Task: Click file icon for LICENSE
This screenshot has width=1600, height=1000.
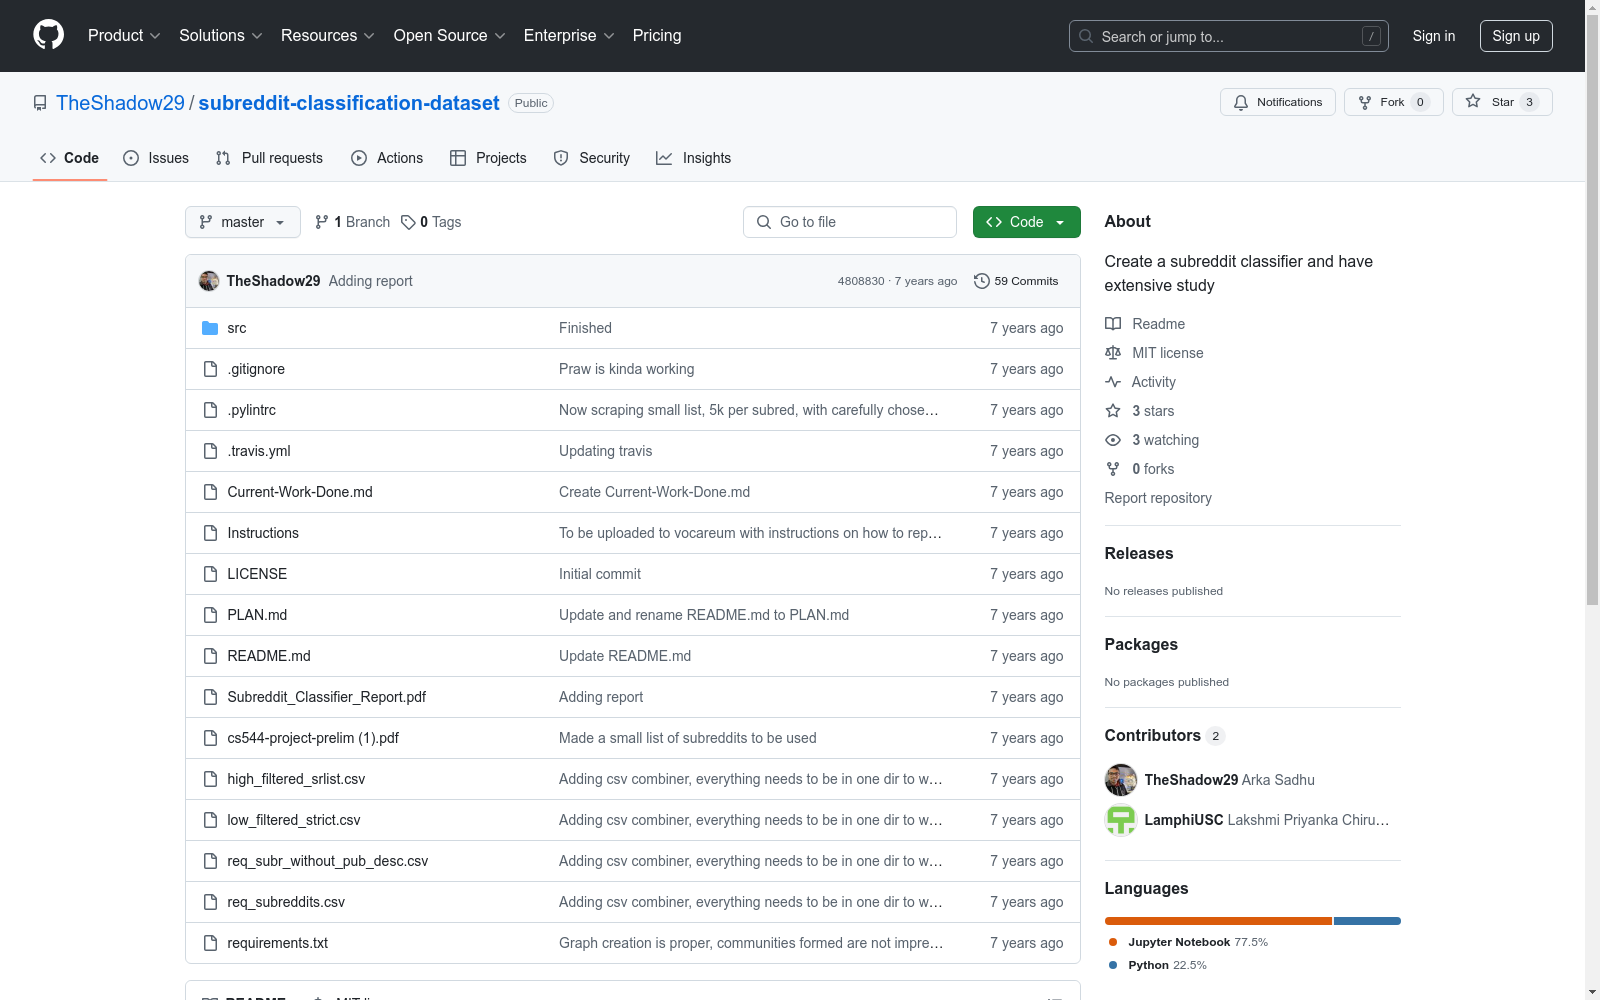Action: point(210,574)
